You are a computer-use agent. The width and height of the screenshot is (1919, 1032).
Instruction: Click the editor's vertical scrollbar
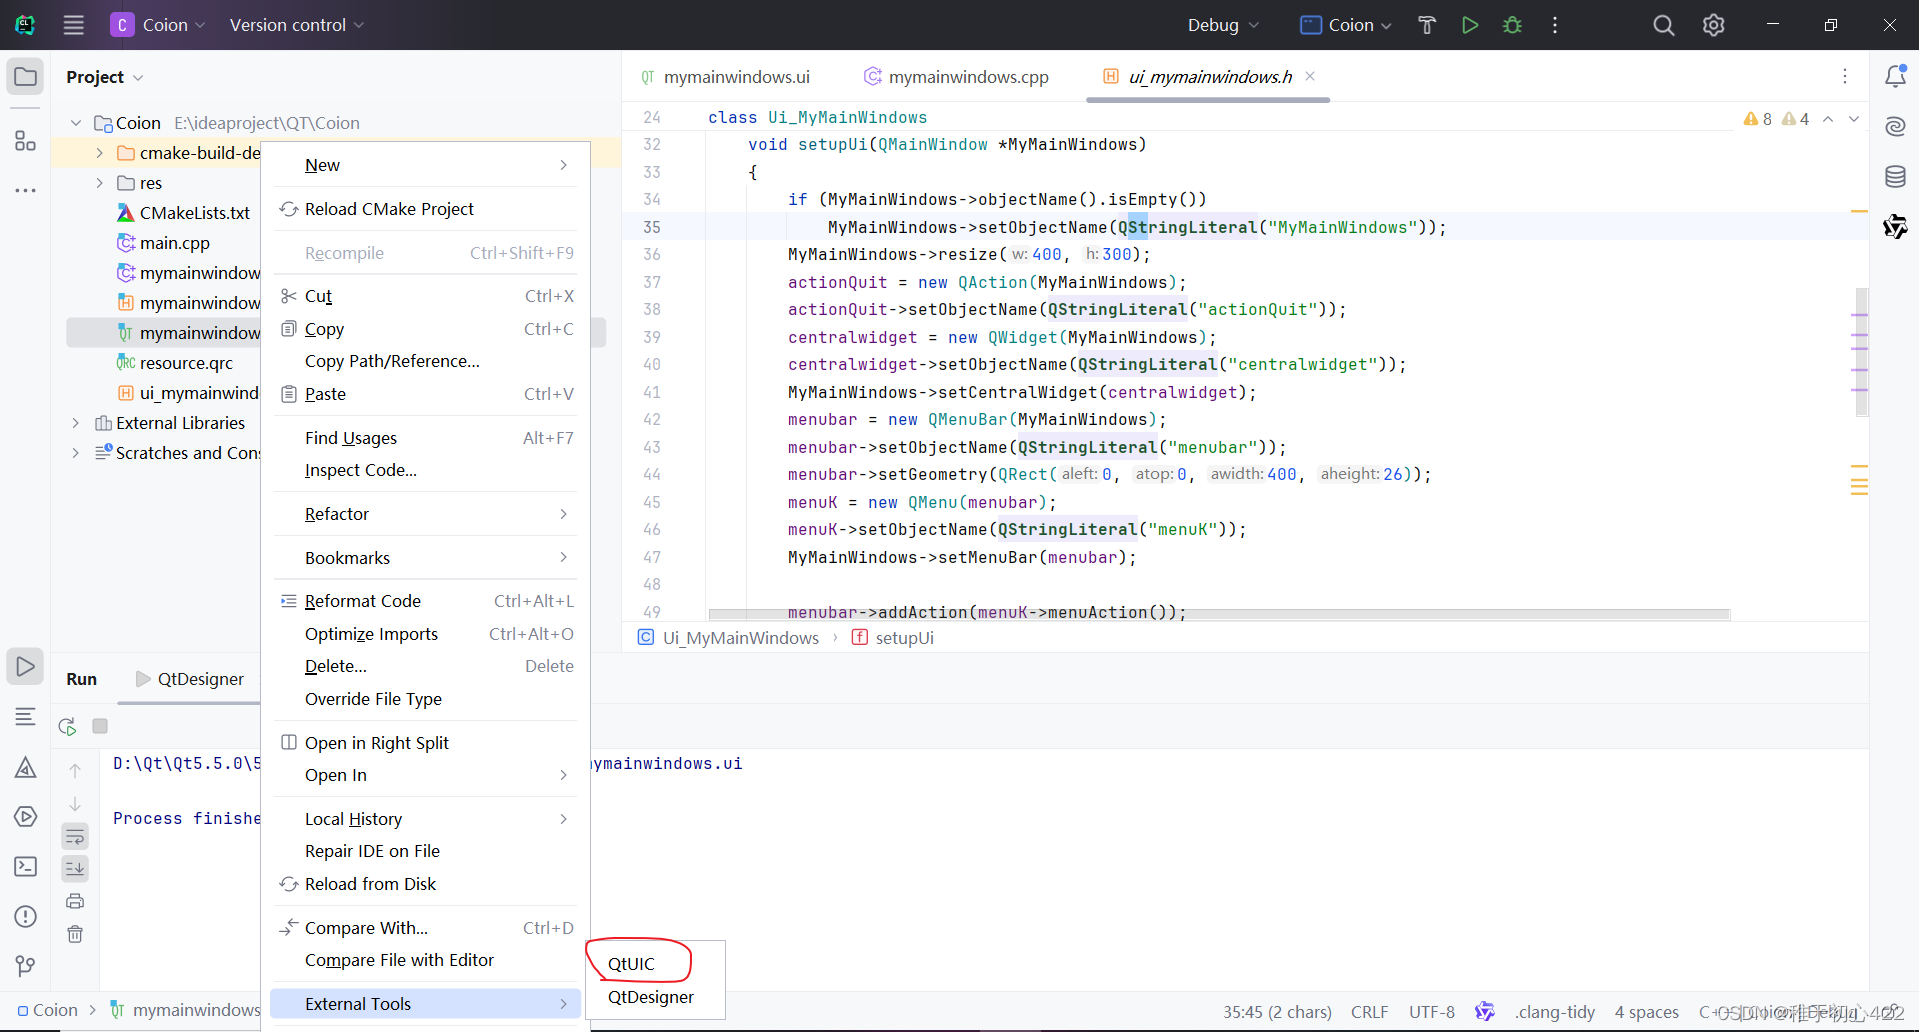1862,350
